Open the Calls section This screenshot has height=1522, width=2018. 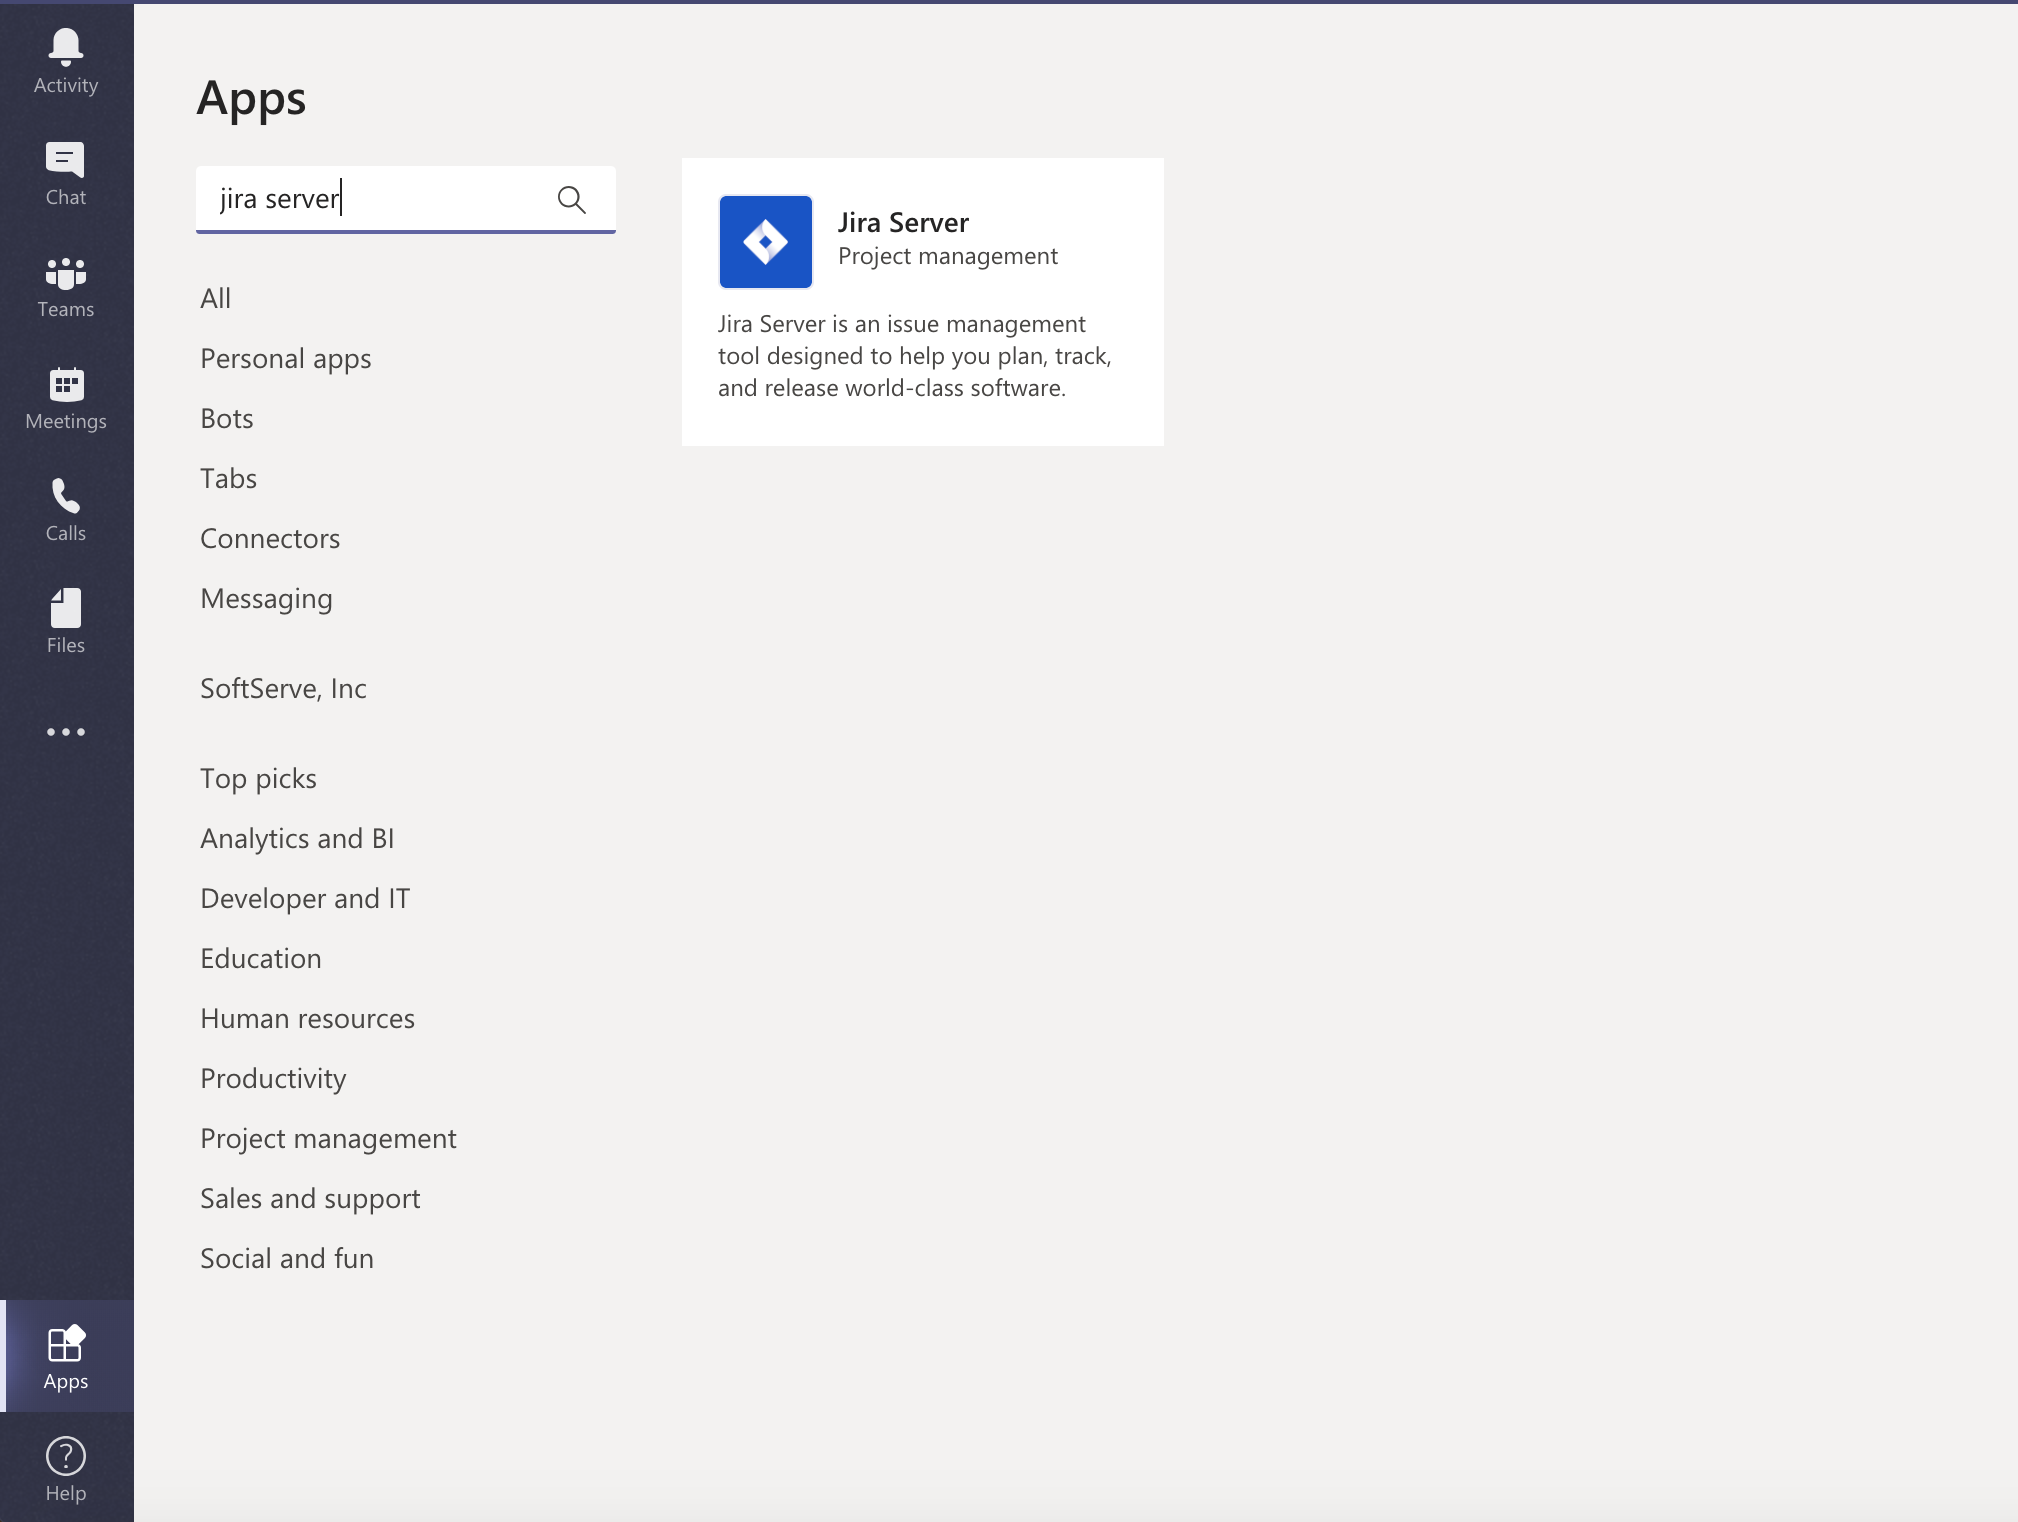(64, 508)
